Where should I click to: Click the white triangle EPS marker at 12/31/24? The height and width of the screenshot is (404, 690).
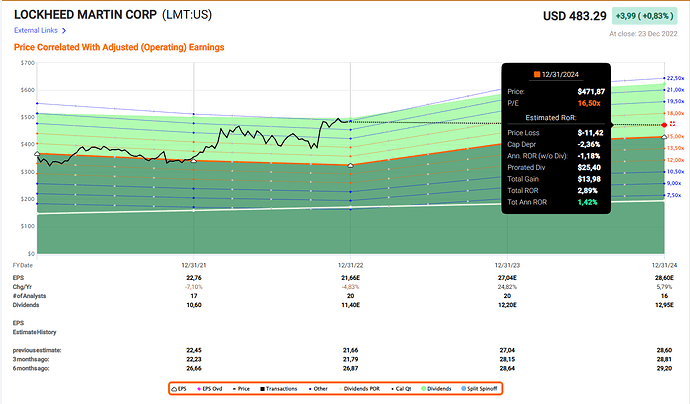point(664,136)
